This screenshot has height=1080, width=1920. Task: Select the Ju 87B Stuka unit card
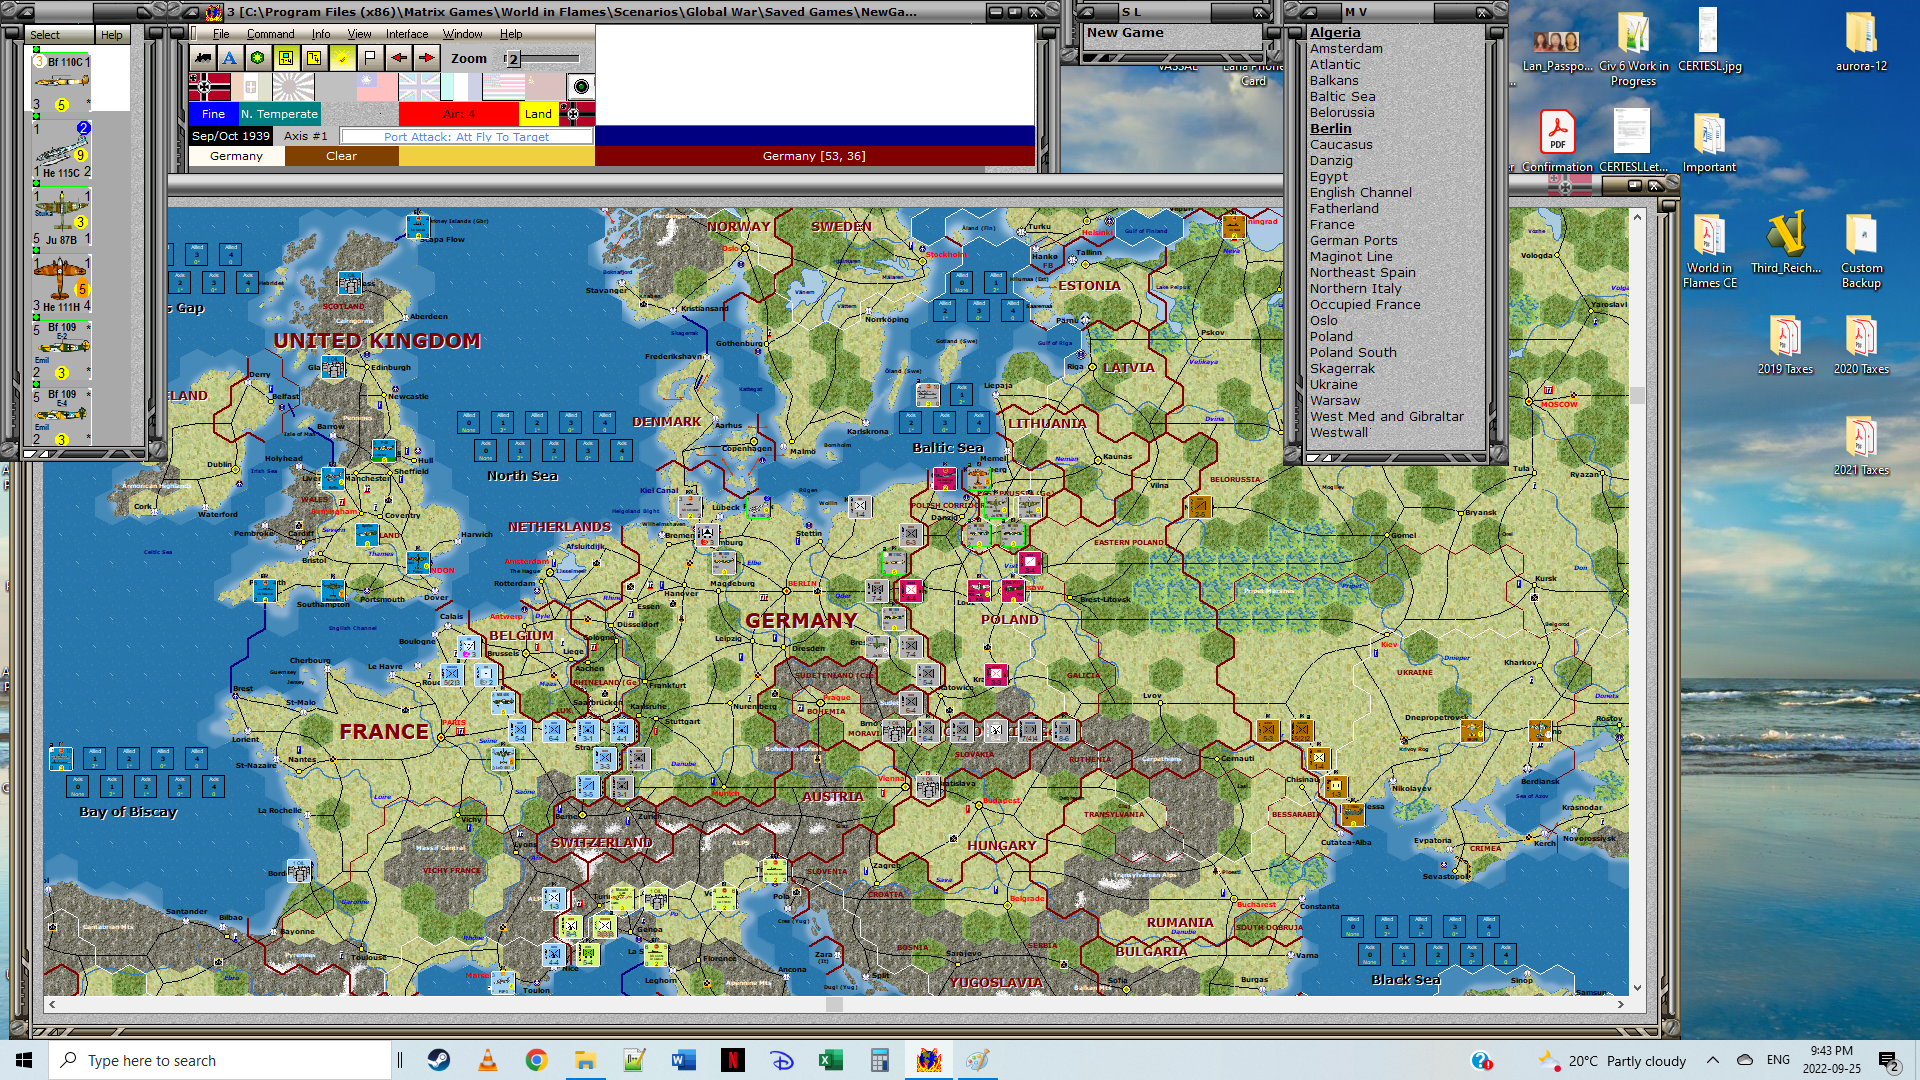click(62, 217)
